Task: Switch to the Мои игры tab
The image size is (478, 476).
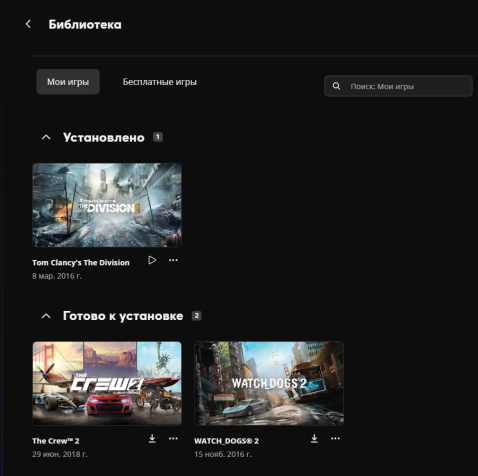Action: click(x=68, y=82)
